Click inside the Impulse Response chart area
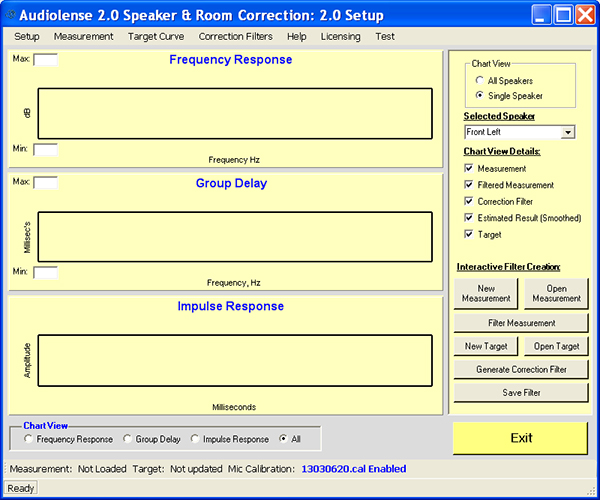The image size is (600, 500). coord(235,360)
